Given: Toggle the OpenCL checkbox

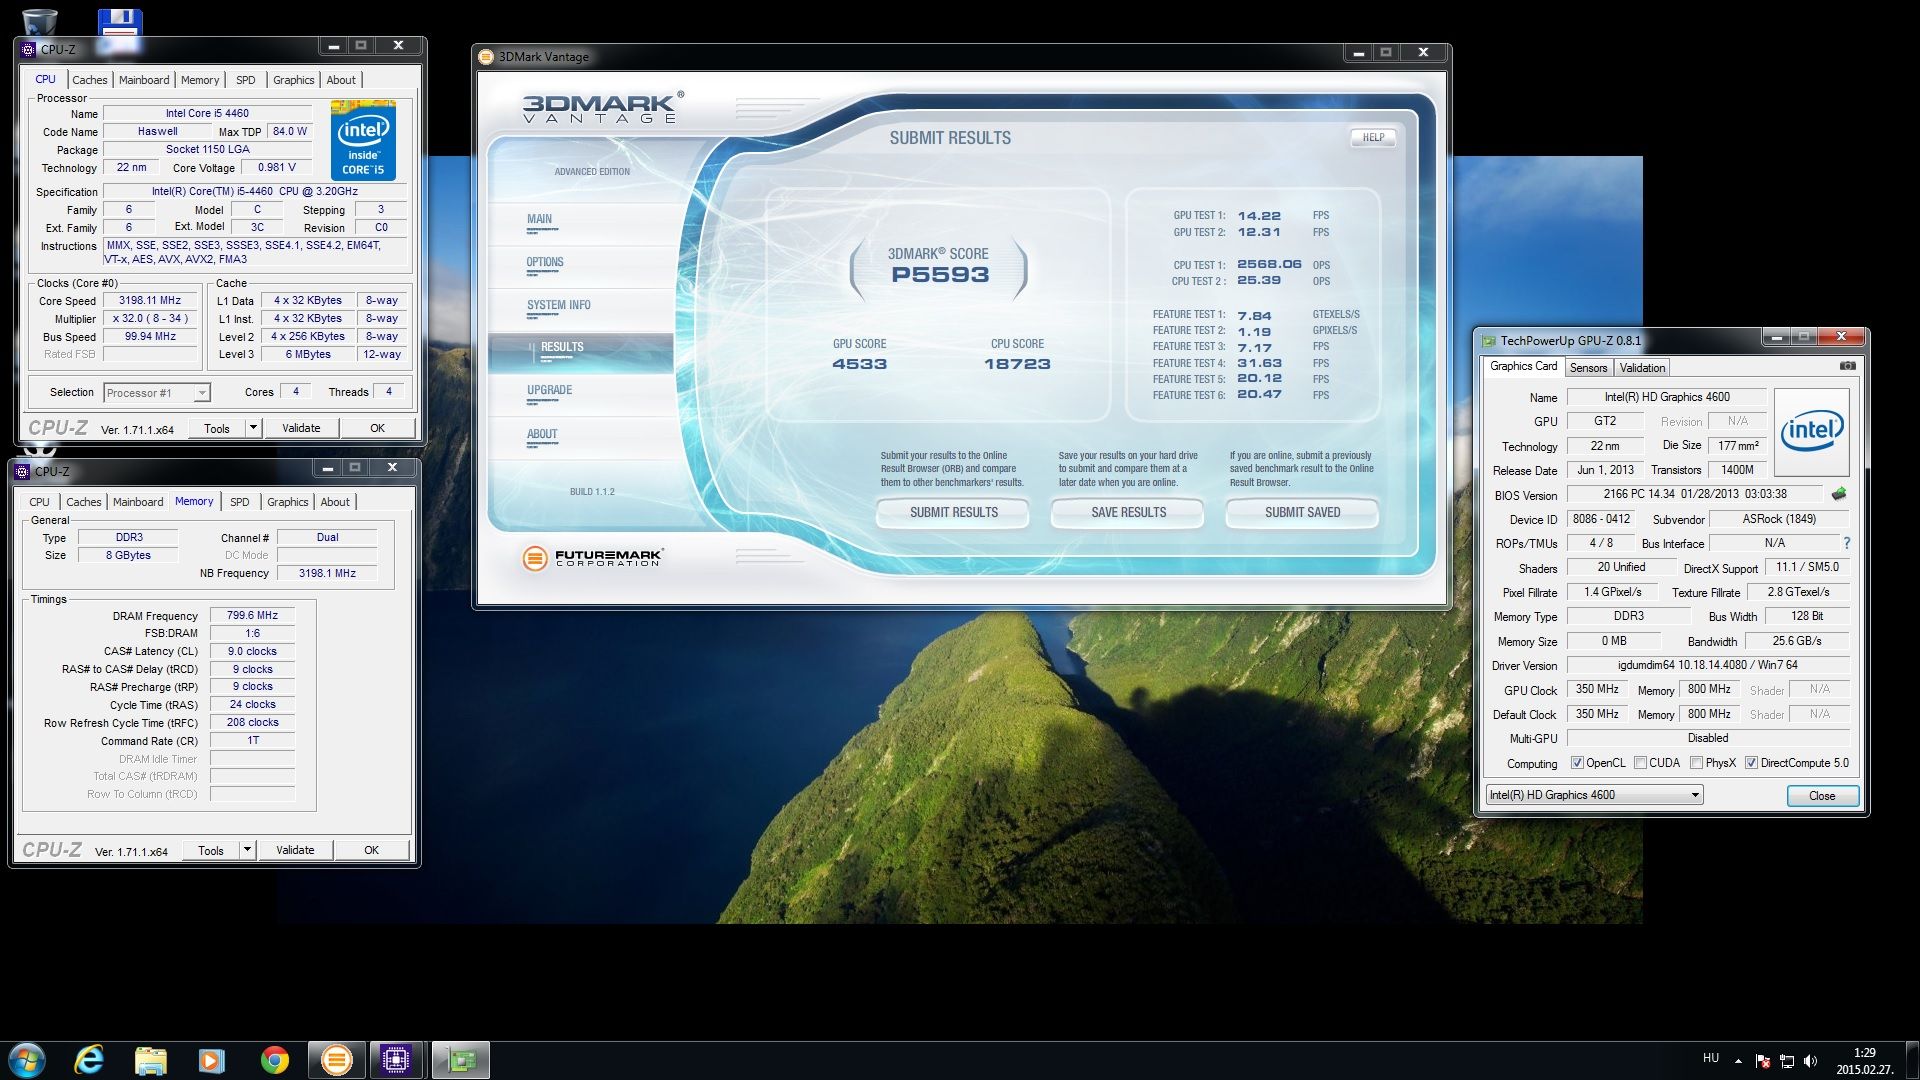Looking at the screenshot, I should click(x=1577, y=763).
